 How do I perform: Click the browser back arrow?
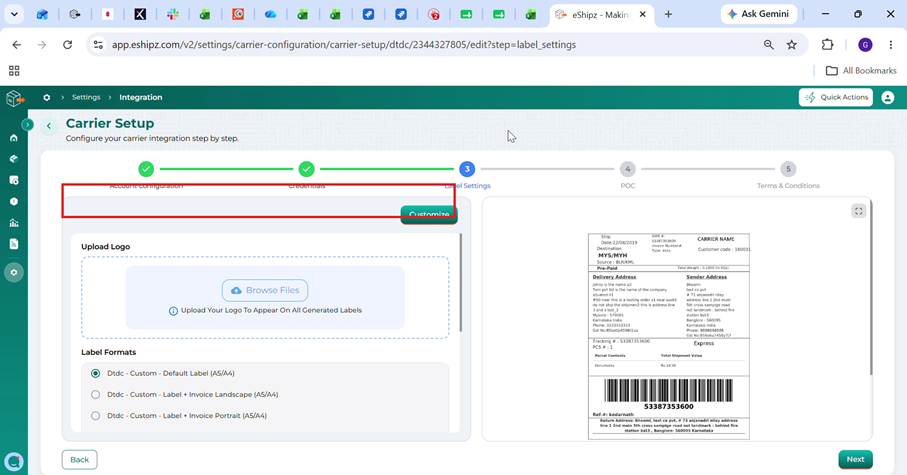click(x=17, y=45)
